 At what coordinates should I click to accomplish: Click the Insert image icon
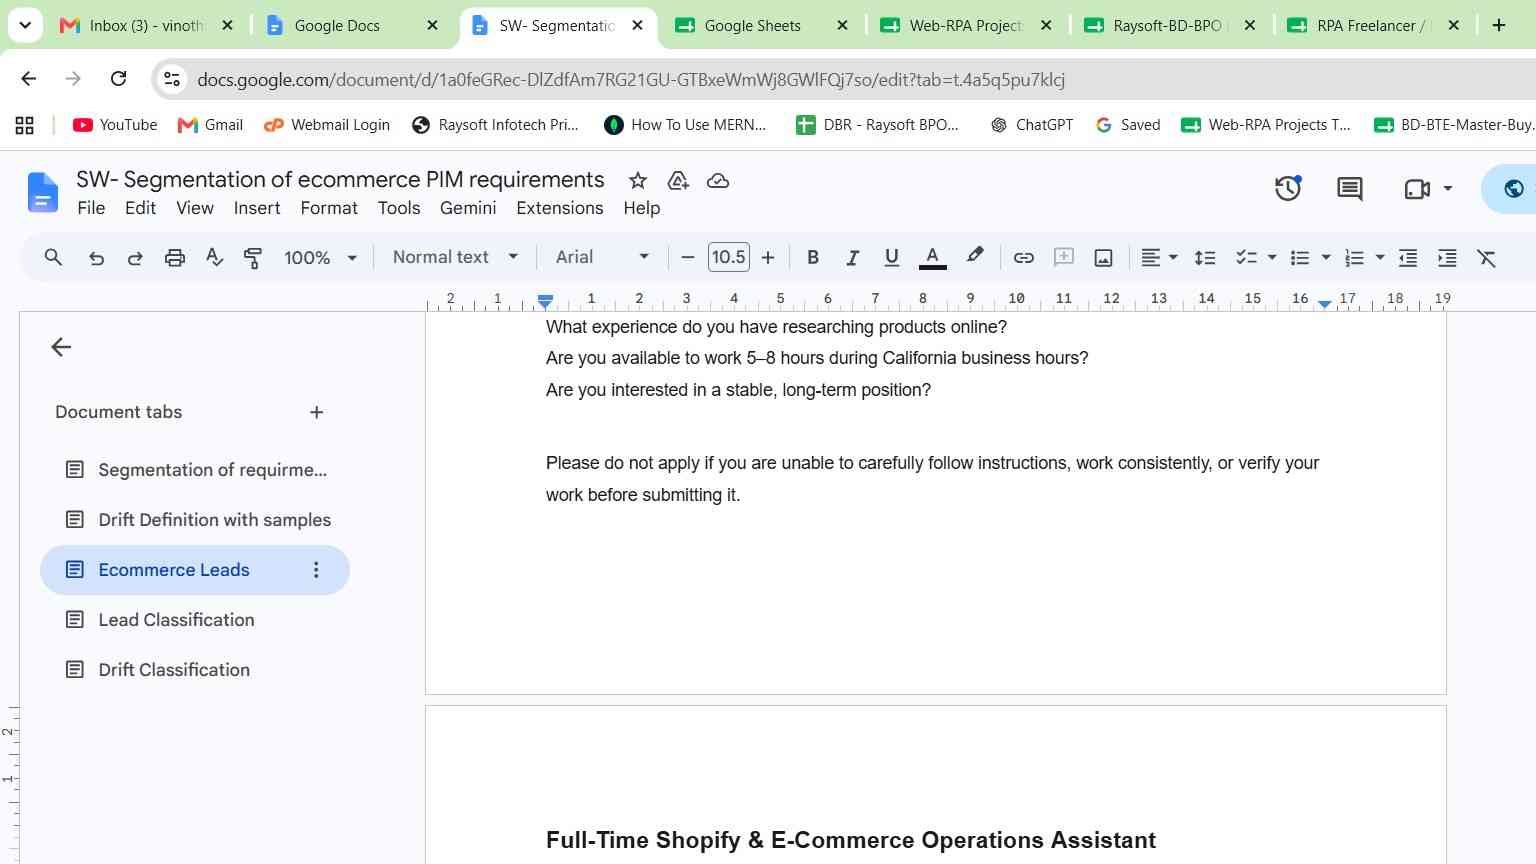click(x=1103, y=258)
